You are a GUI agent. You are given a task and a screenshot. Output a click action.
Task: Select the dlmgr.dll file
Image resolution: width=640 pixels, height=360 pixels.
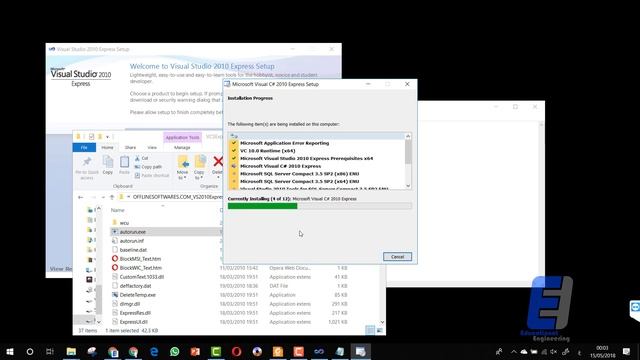130,304
